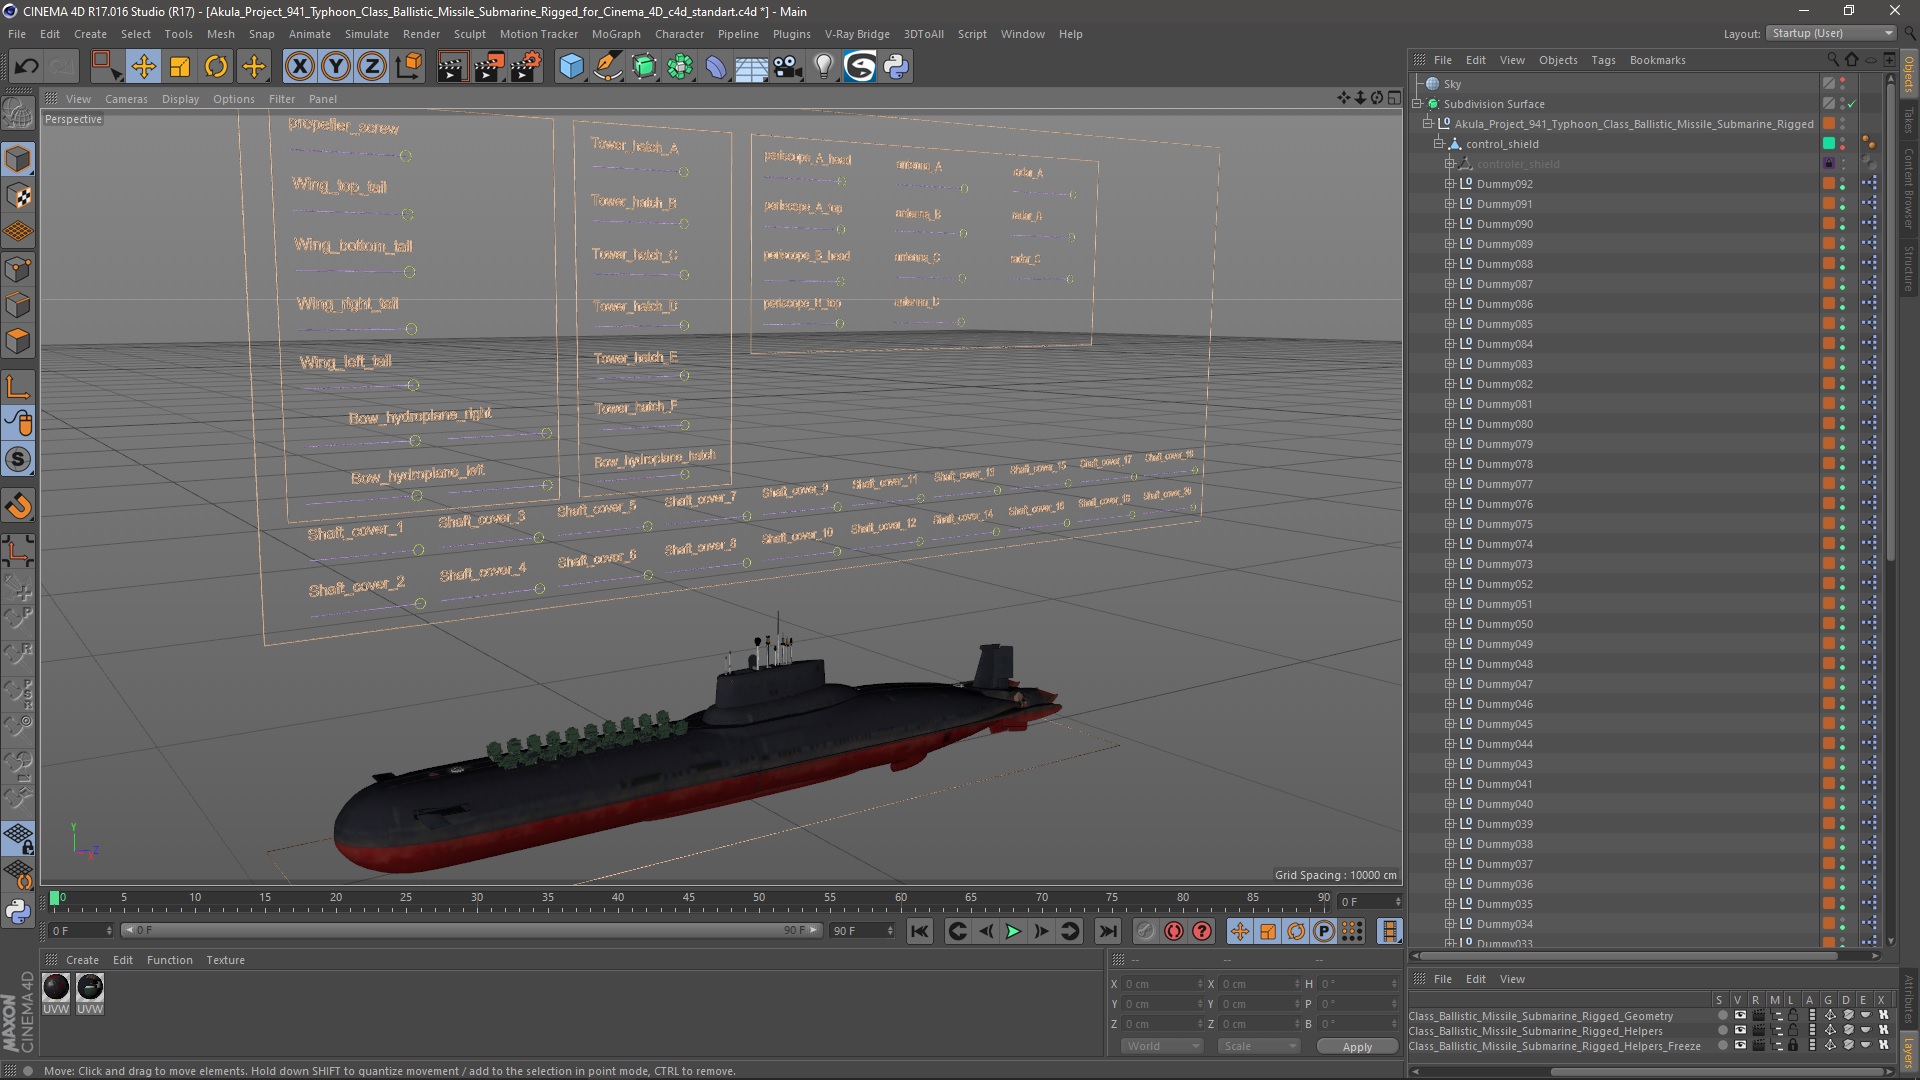Open Material Manager Create menu
The image size is (1920, 1080).
click(82, 960)
